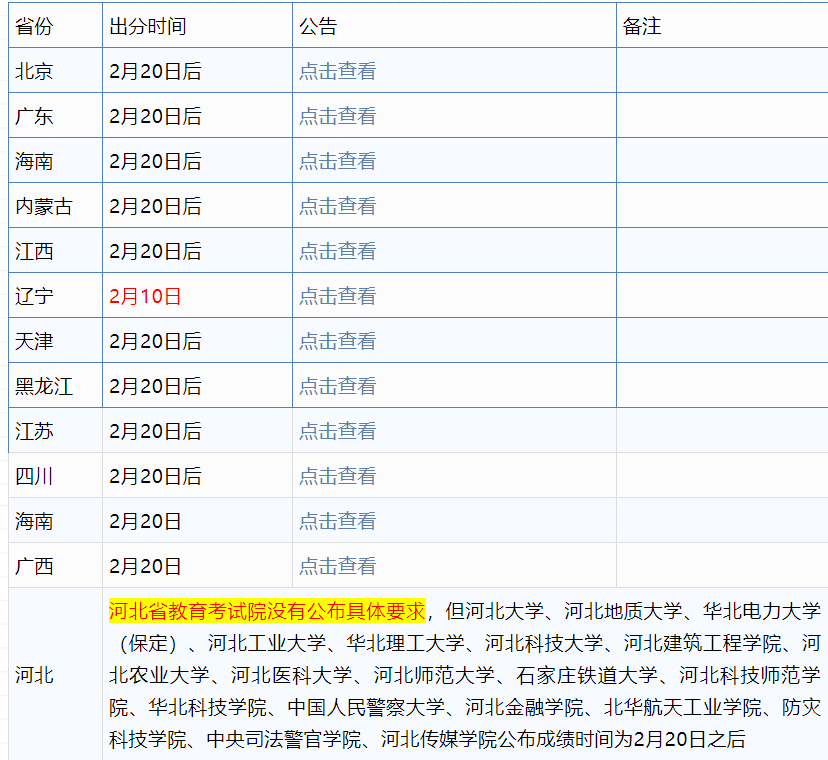Click the 2月20日 date in 广西 row
This screenshot has width=828, height=760.
(x=145, y=565)
